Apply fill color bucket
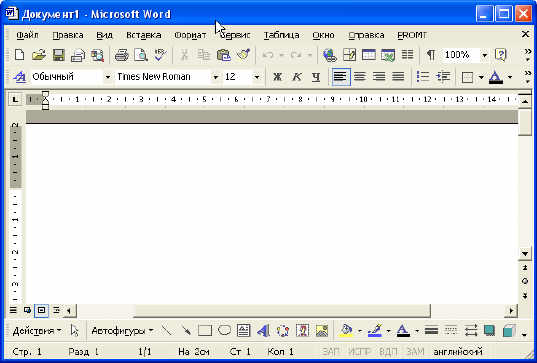The width and height of the screenshot is (537, 363). (346, 331)
